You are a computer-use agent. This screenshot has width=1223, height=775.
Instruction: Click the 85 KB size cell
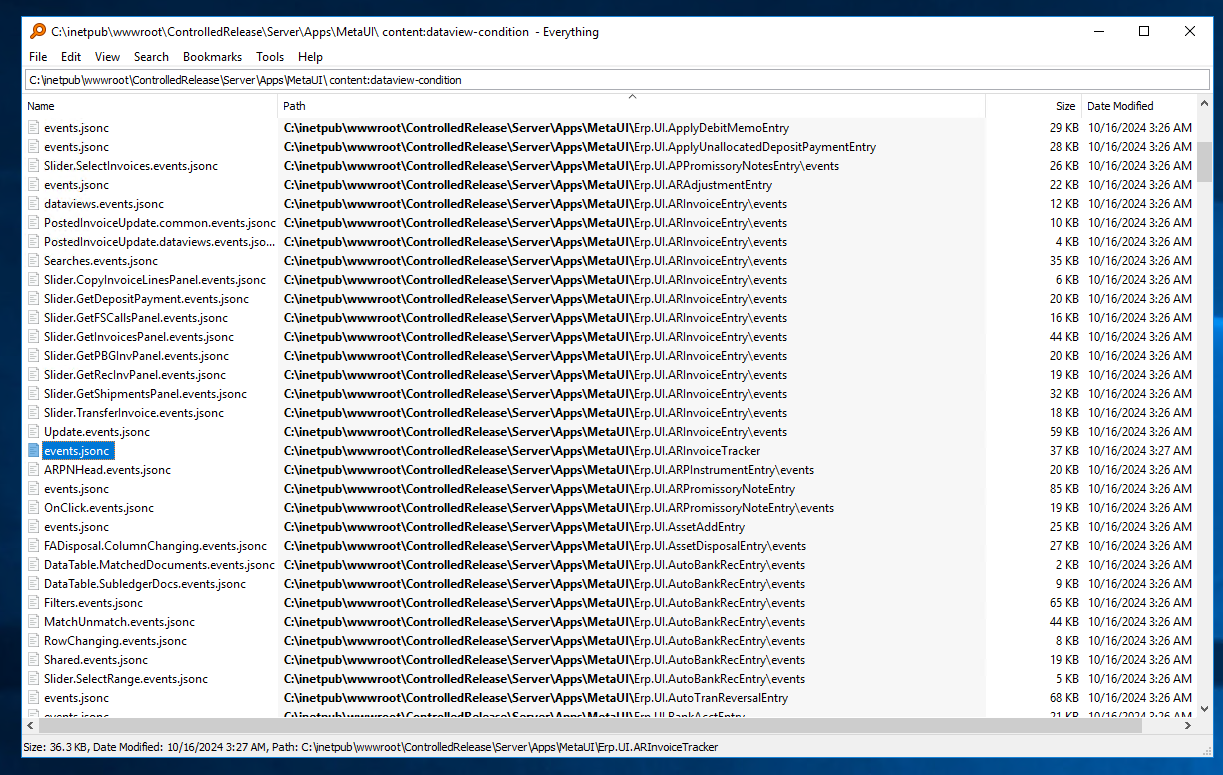[x=1063, y=489]
